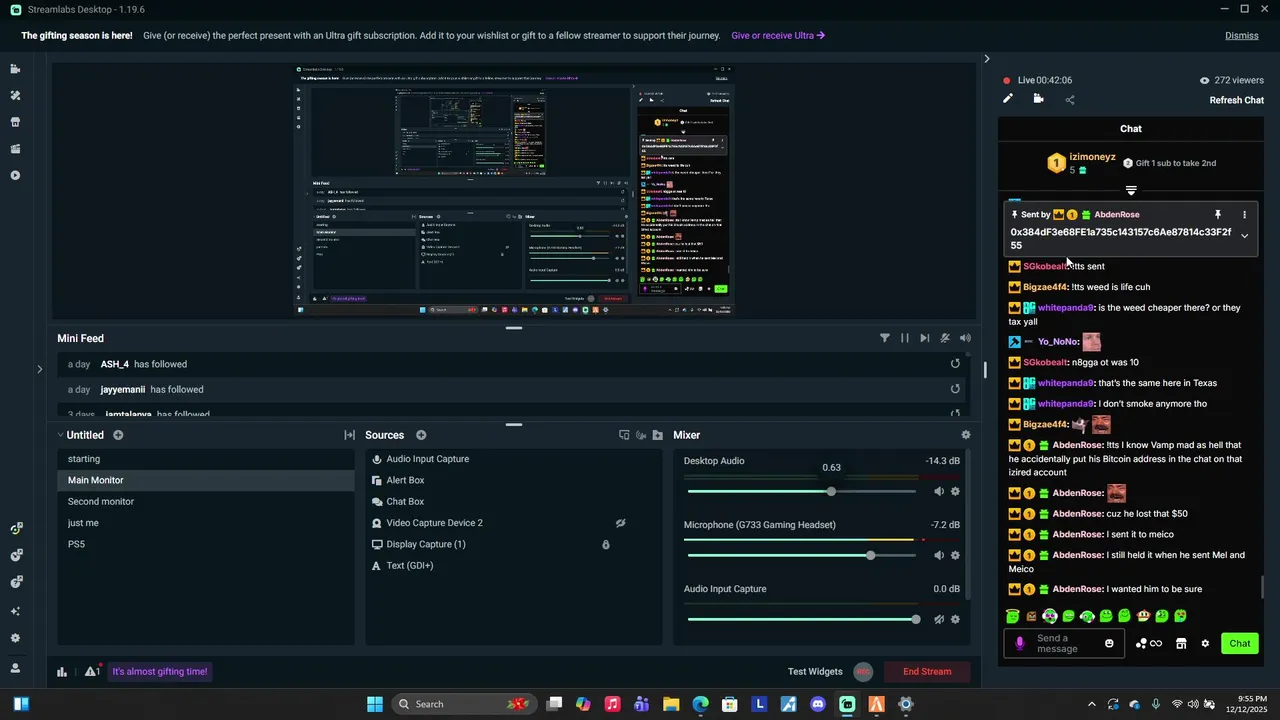The height and width of the screenshot is (720, 1280).
Task: Pause the Mini Feed event queue
Action: [905, 338]
